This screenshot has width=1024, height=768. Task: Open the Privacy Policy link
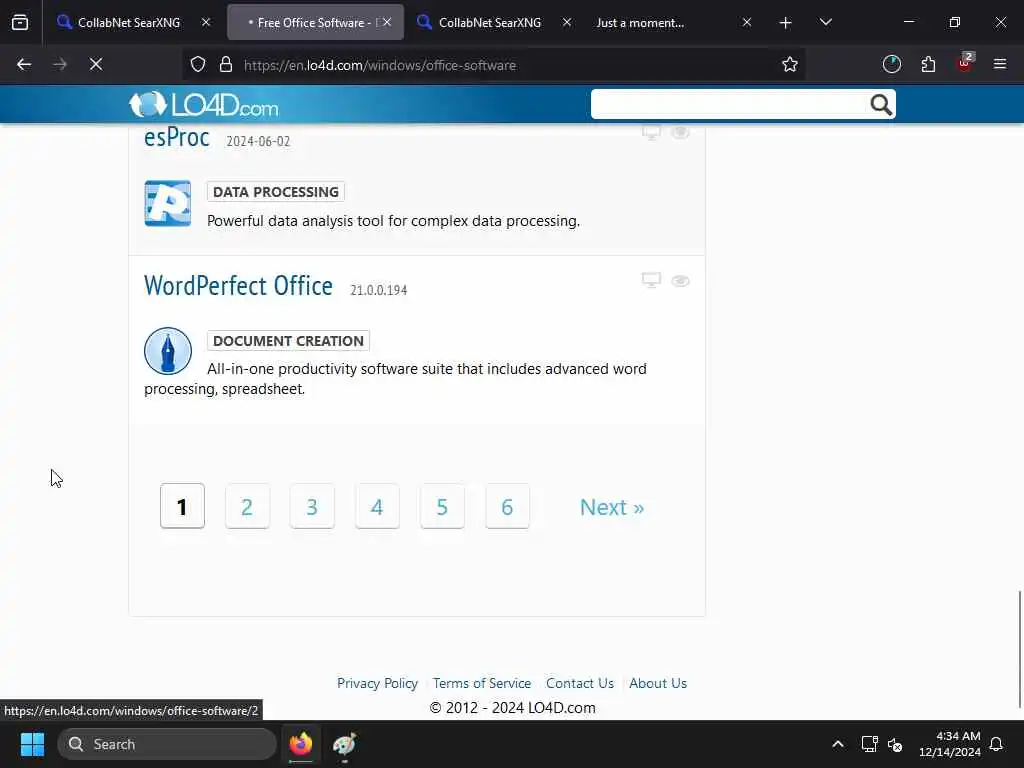tap(377, 683)
